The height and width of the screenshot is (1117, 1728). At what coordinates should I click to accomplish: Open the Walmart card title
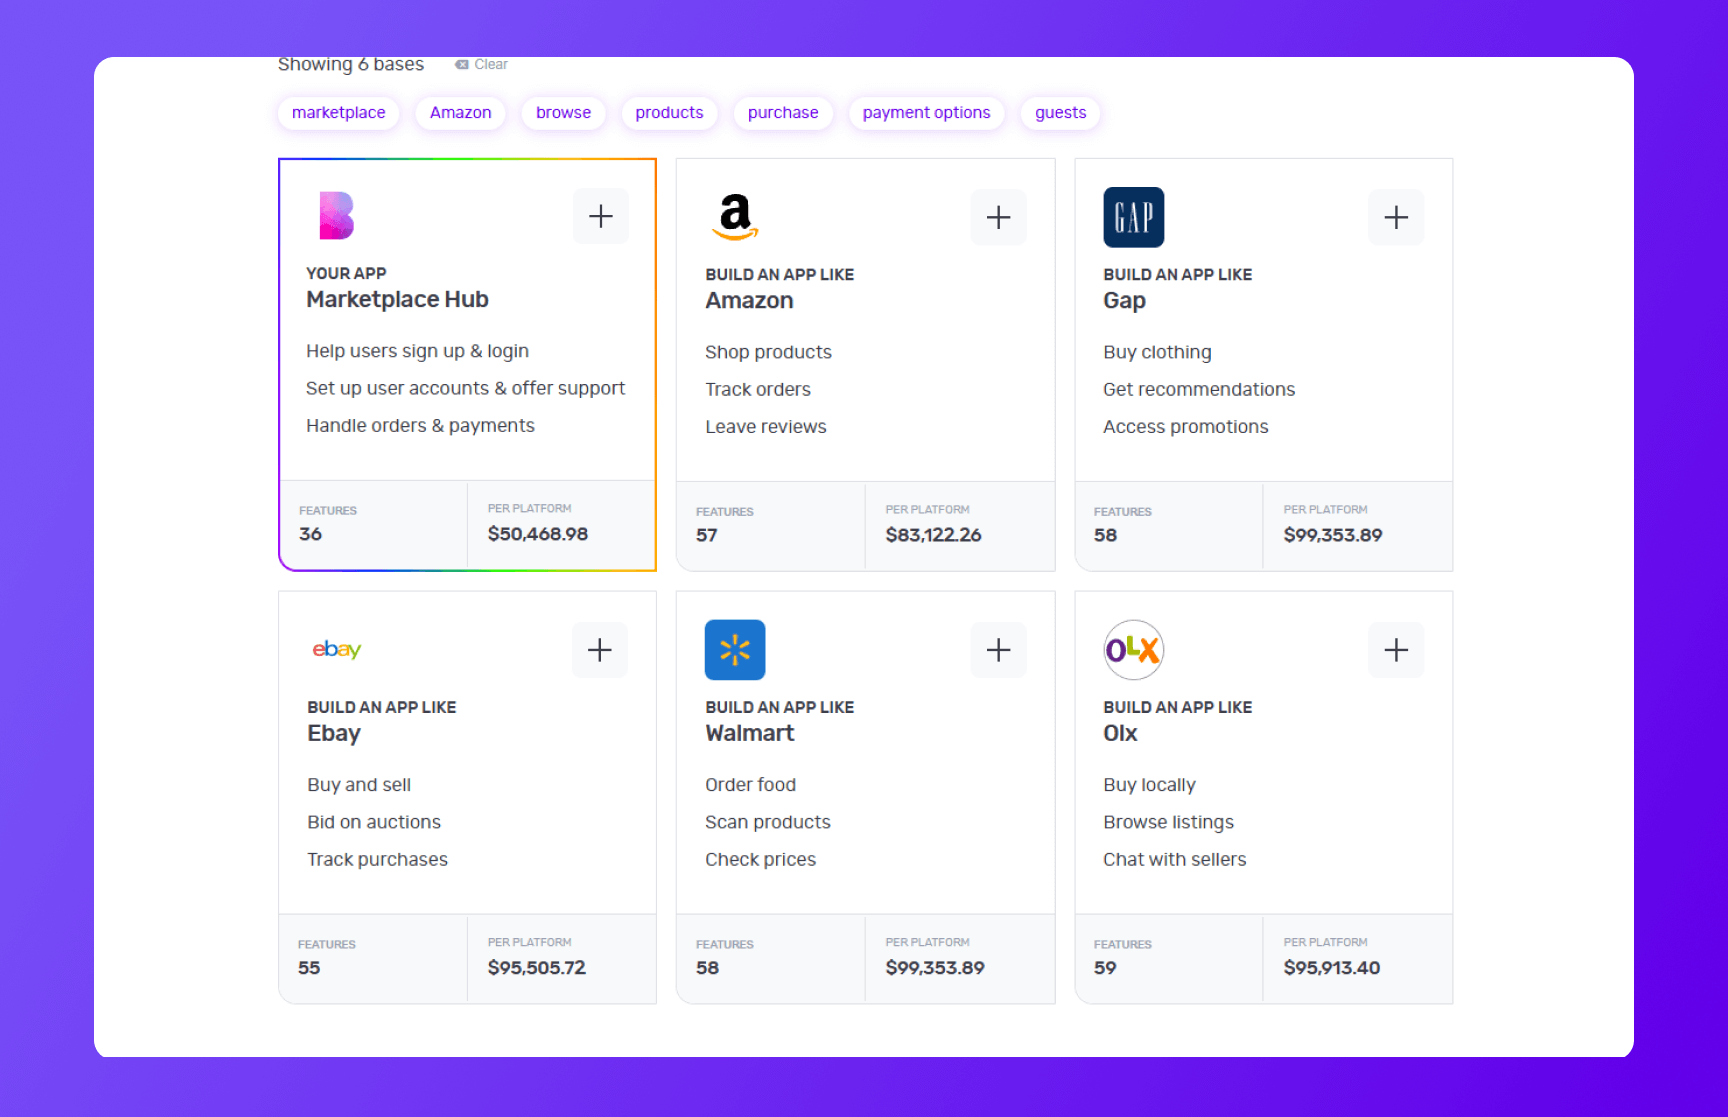click(x=749, y=733)
